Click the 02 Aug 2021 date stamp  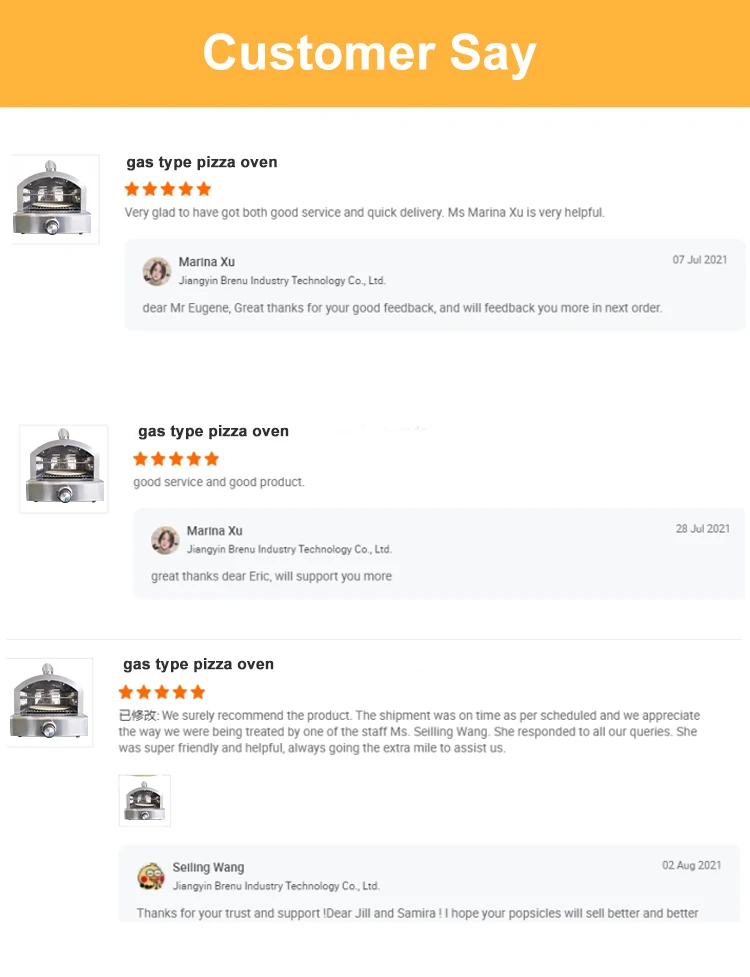(691, 865)
